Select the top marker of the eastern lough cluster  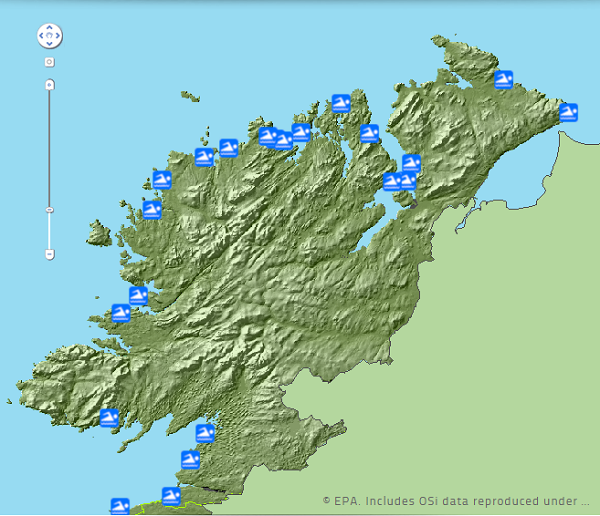411,163
